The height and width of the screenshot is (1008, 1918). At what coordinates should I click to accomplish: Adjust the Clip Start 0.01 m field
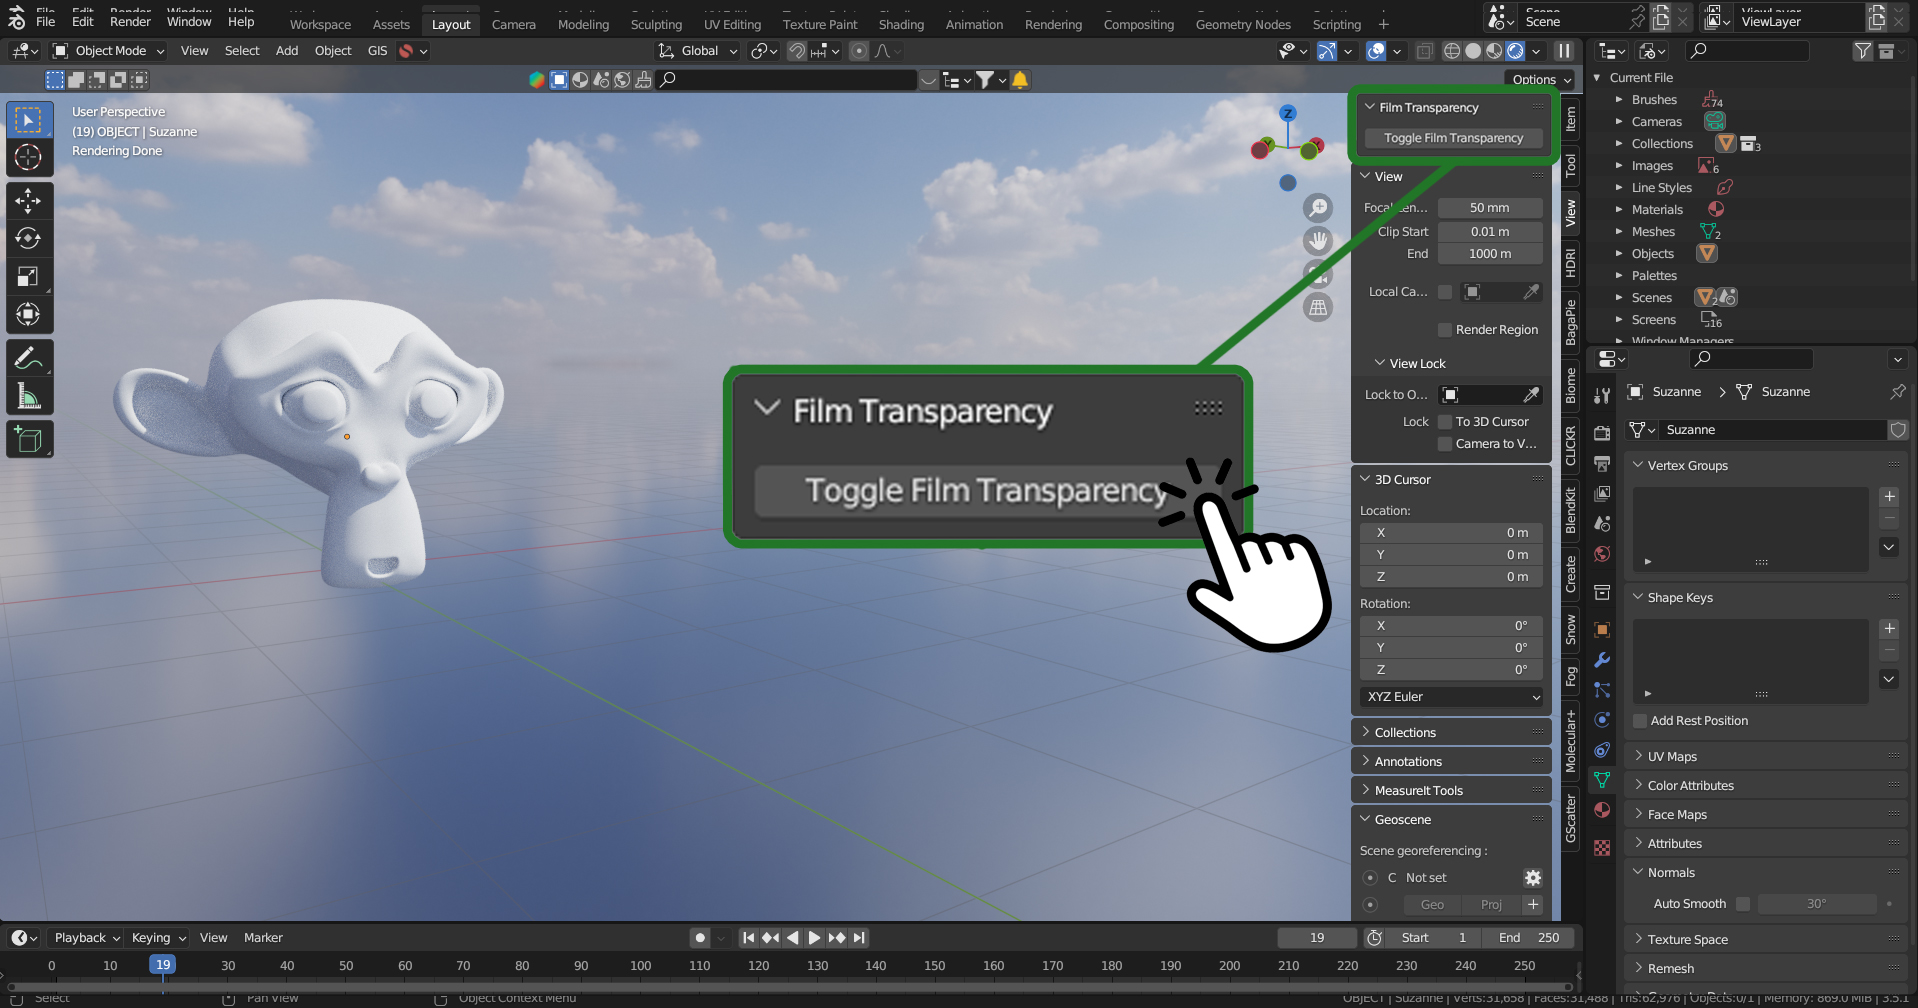tap(1490, 232)
